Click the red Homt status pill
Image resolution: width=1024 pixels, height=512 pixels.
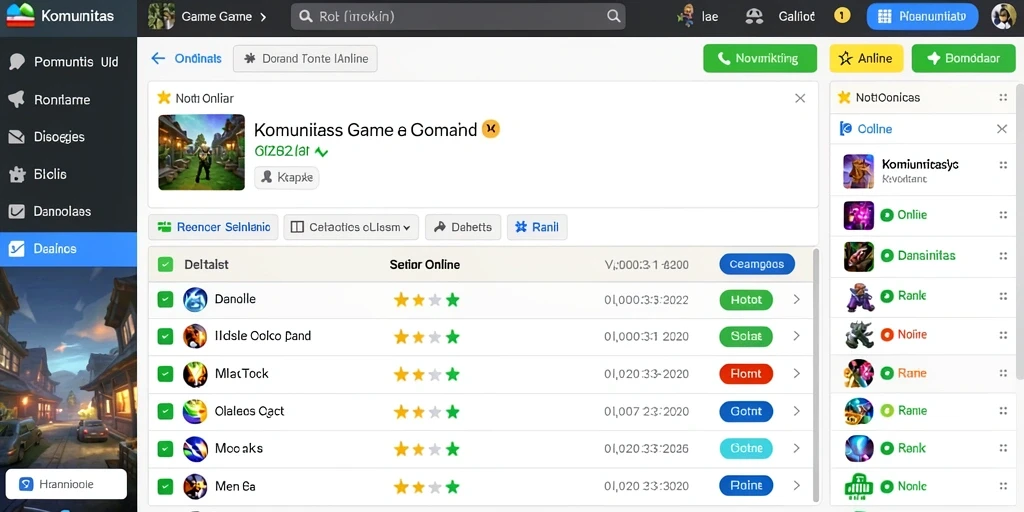click(746, 374)
